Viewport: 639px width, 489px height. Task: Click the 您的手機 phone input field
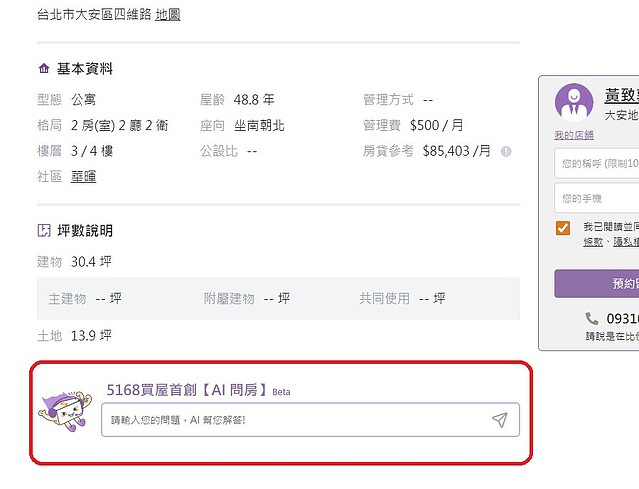[x=597, y=198]
